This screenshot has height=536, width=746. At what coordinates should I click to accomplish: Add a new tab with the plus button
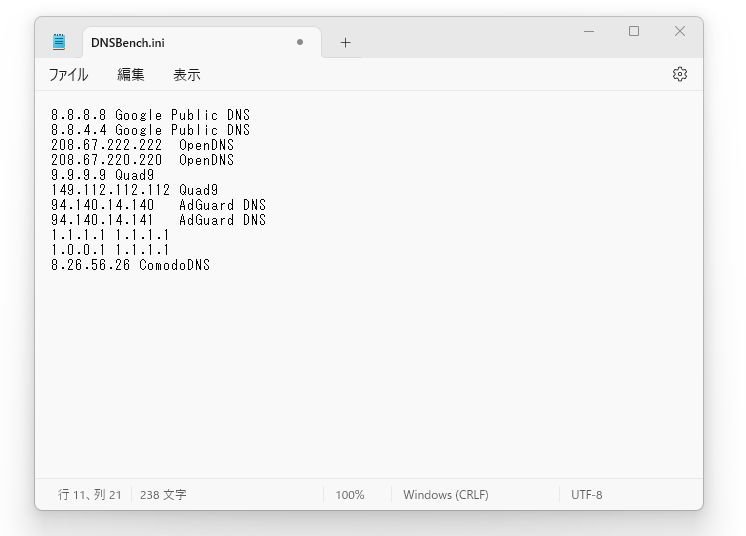tap(345, 43)
